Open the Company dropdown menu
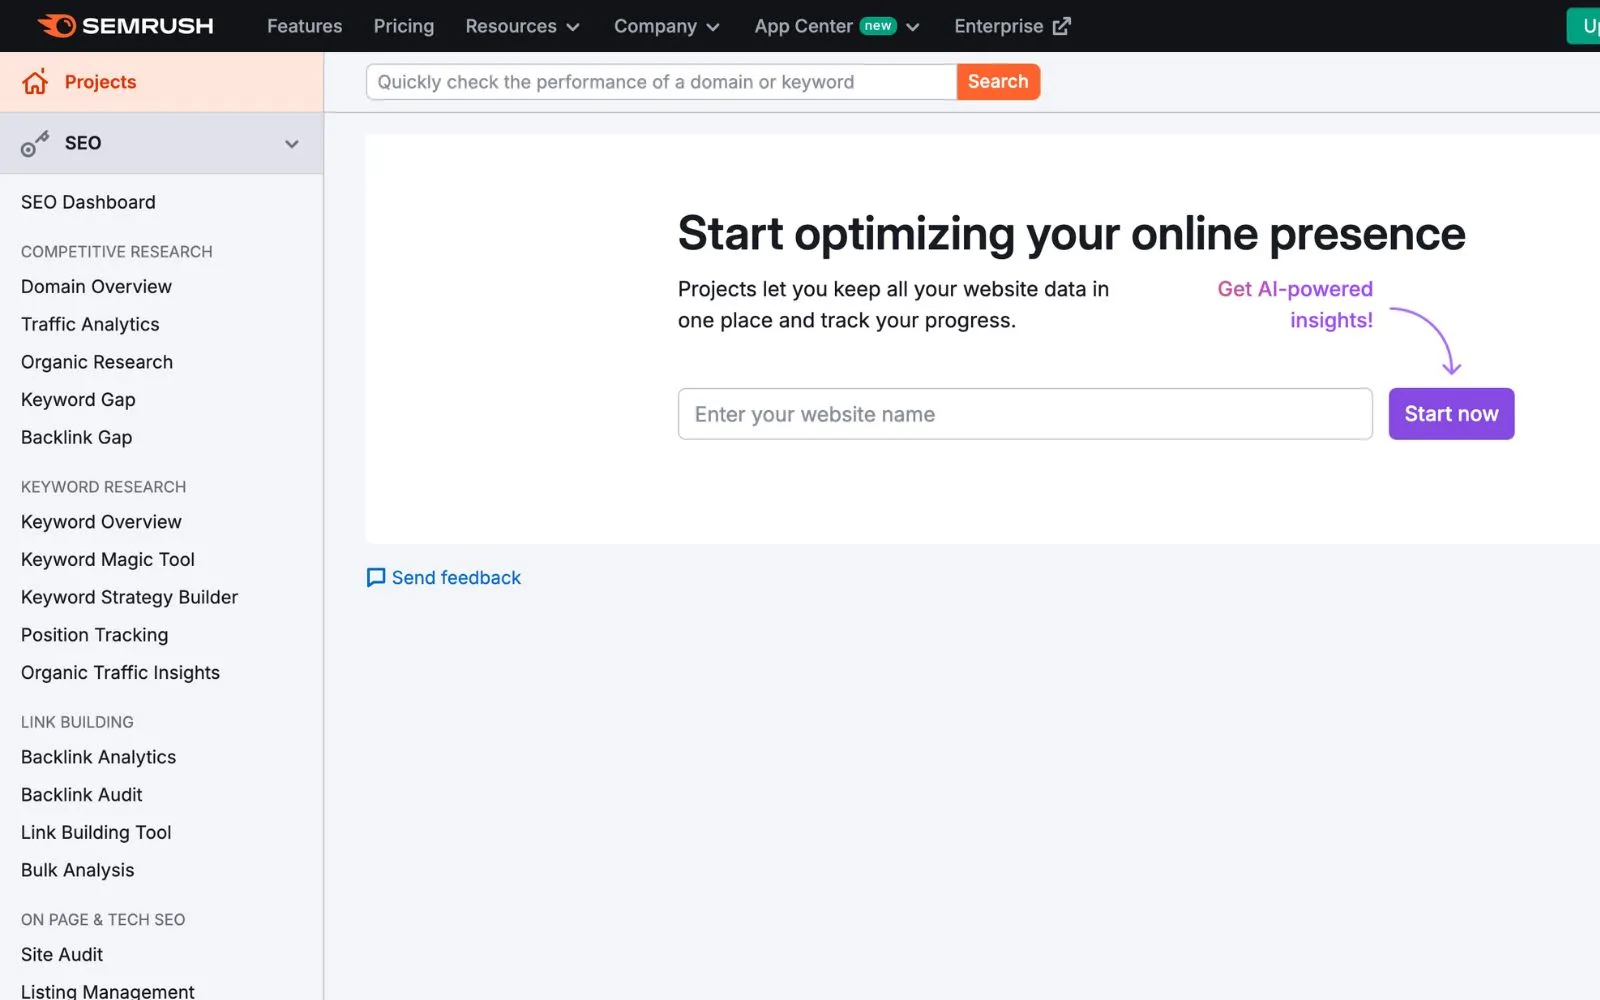This screenshot has width=1600, height=1000. point(666,26)
